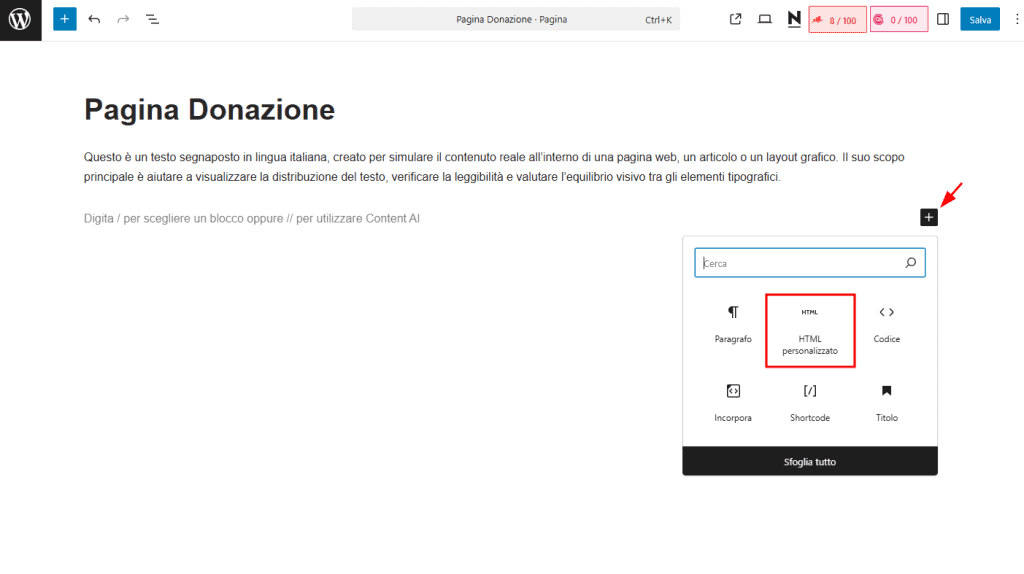Open the device preview options
Image resolution: width=1024 pixels, height=574 pixels.
point(765,20)
